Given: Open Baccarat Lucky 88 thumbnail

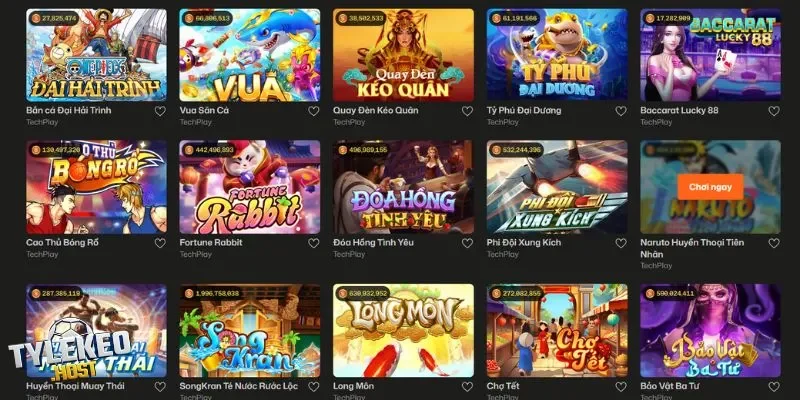Looking at the screenshot, I should click(711, 55).
